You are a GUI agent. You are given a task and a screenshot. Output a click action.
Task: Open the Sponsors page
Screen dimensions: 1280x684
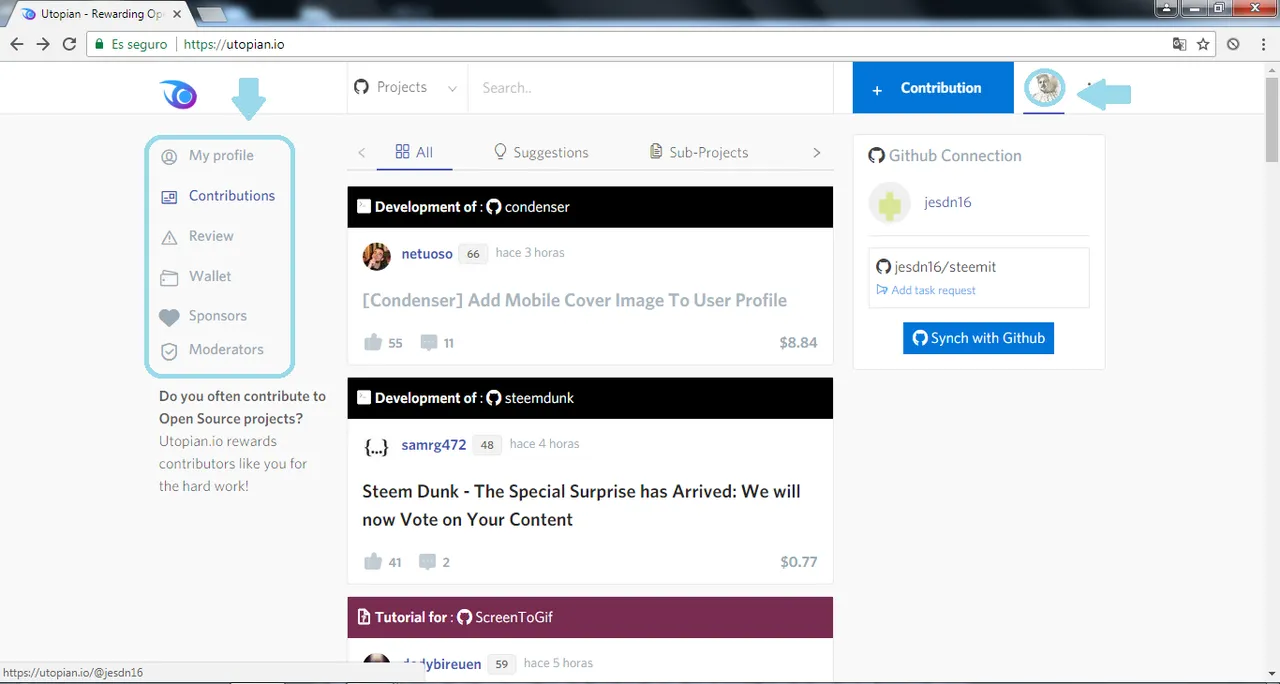click(x=218, y=316)
